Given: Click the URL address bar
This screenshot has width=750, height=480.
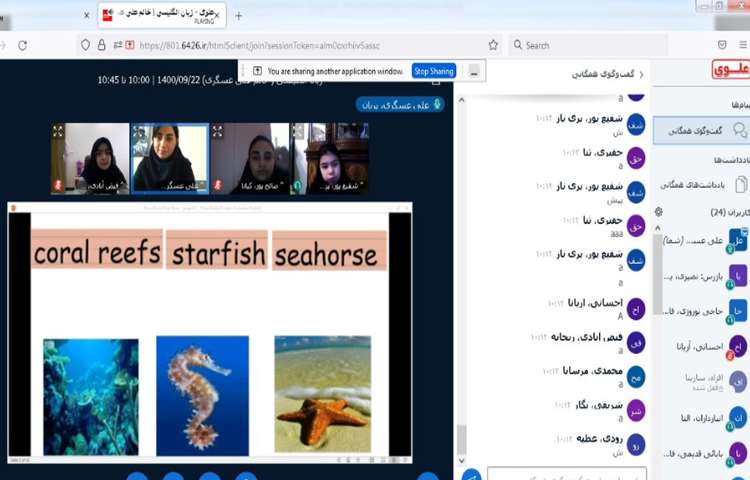Looking at the screenshot, I should pyautogui.click(x=300, y=45).
